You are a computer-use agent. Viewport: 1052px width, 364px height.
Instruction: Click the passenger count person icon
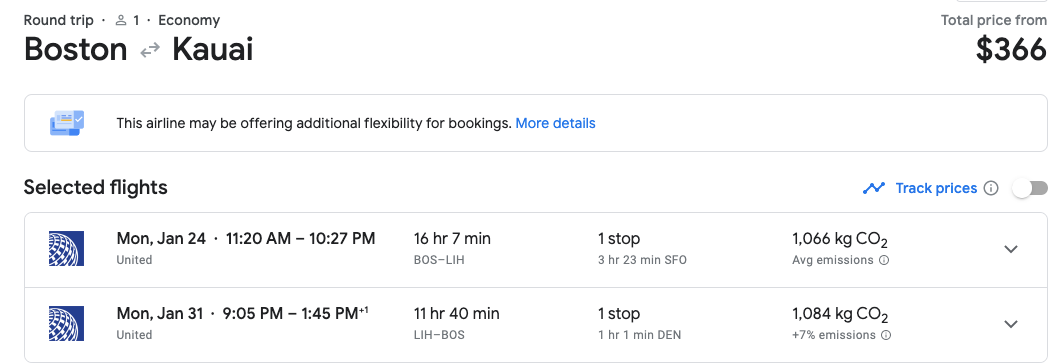click(x=121, y=21)
